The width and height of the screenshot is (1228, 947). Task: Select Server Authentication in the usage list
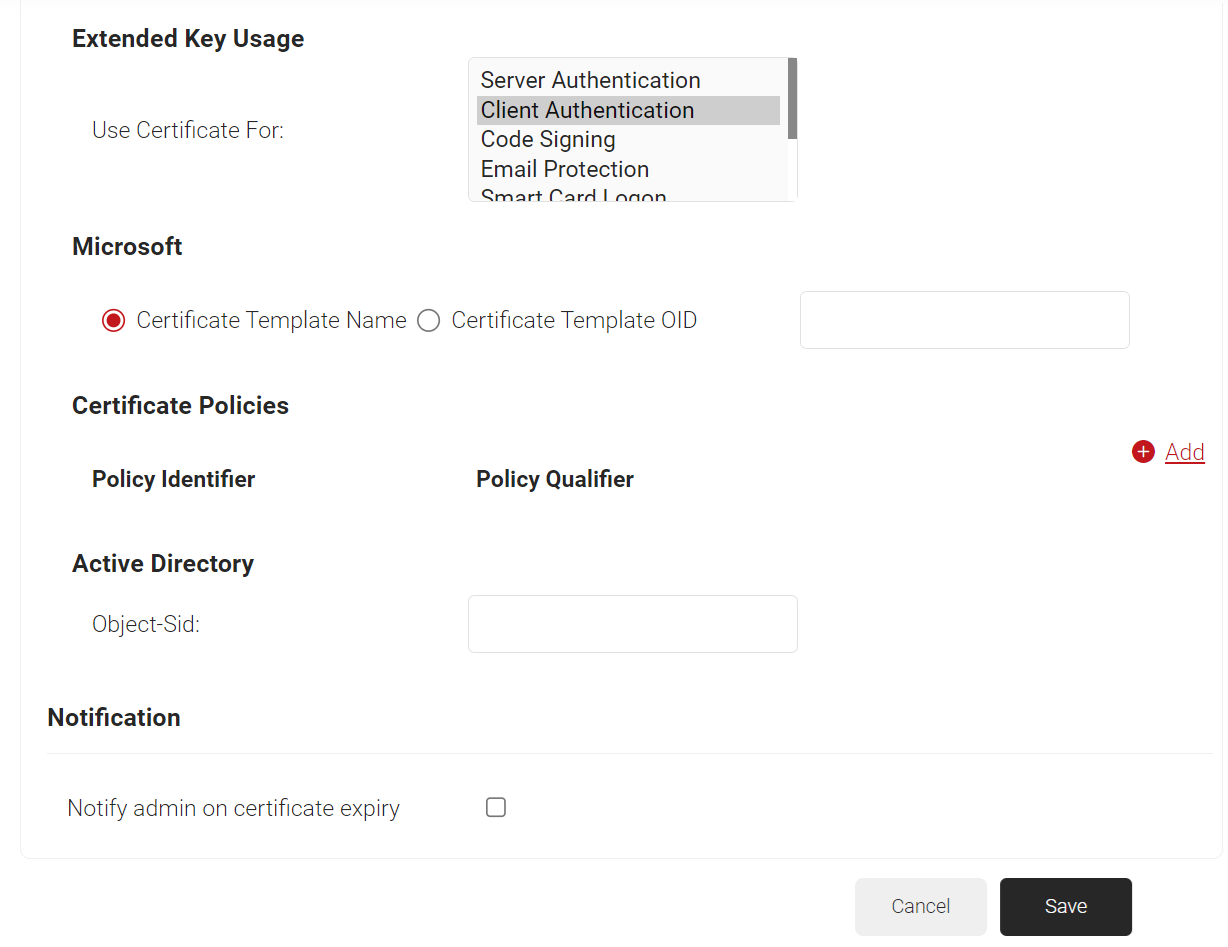point(590,80)
